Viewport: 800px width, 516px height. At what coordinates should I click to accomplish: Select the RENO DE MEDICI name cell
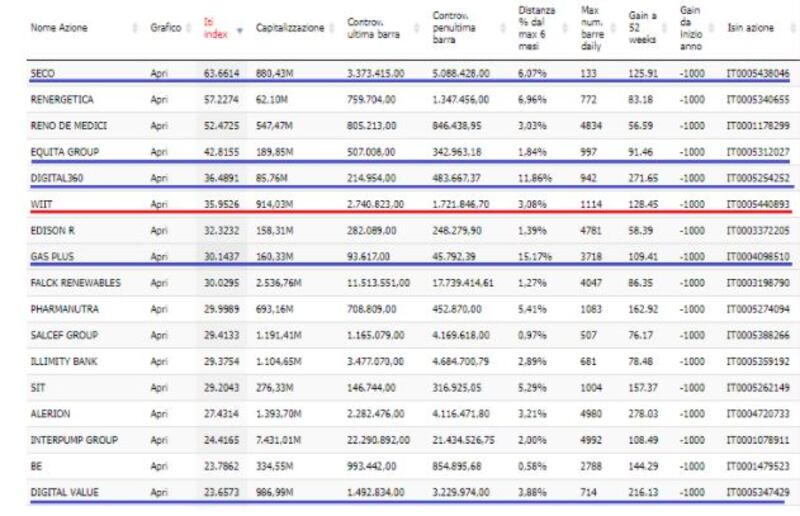point(68,126)
